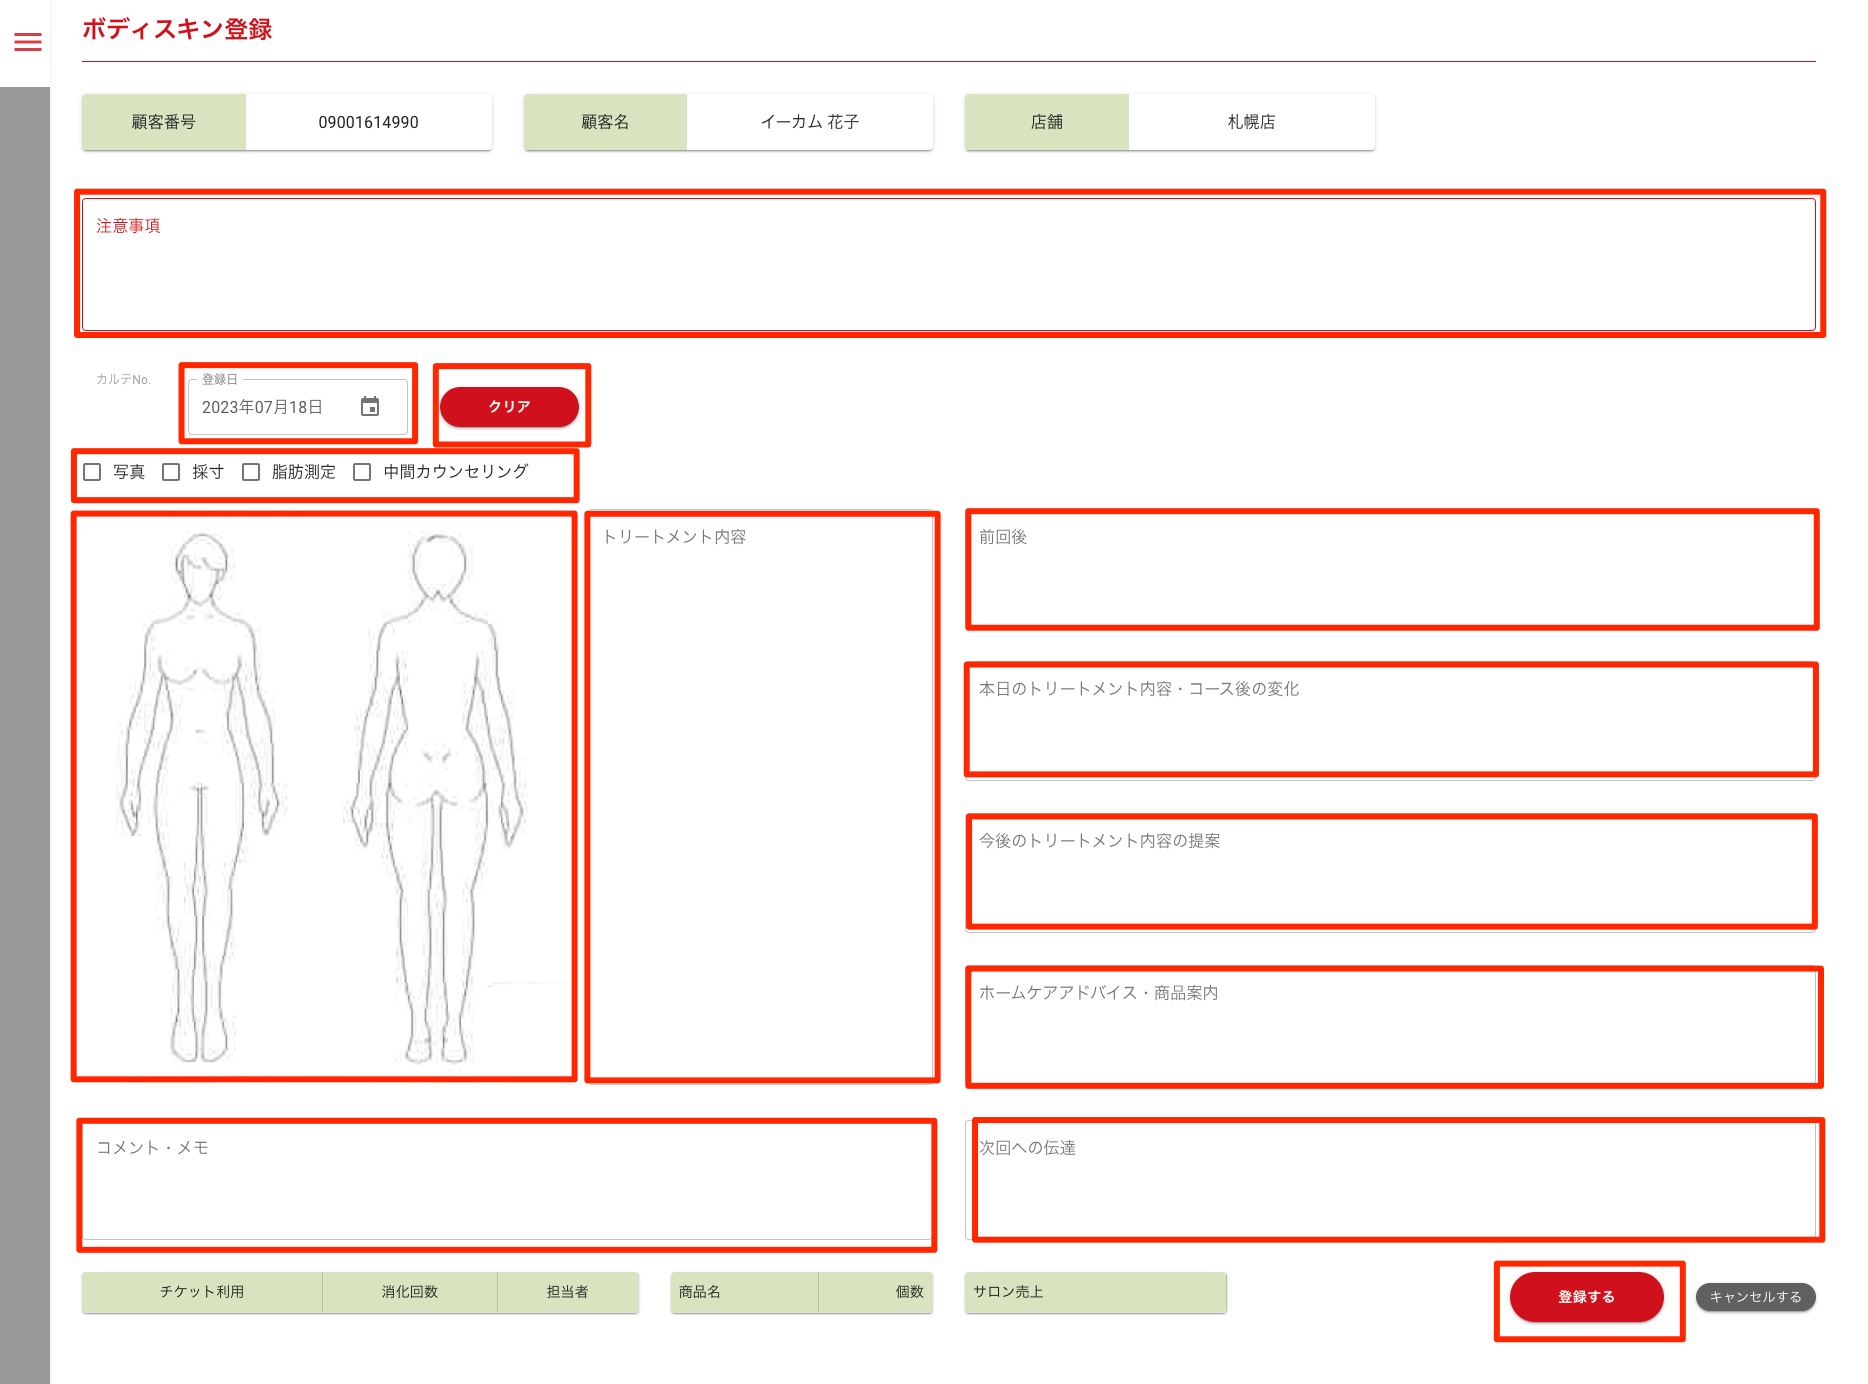Check the 写真 checkbox

point(93,472)
